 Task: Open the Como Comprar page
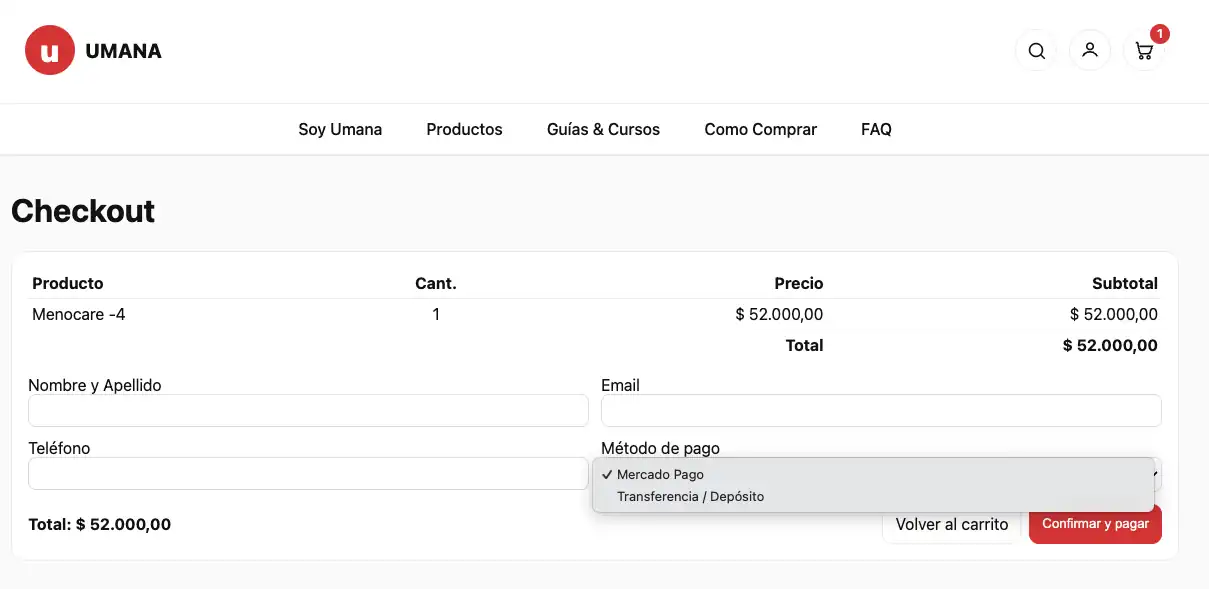760,129
